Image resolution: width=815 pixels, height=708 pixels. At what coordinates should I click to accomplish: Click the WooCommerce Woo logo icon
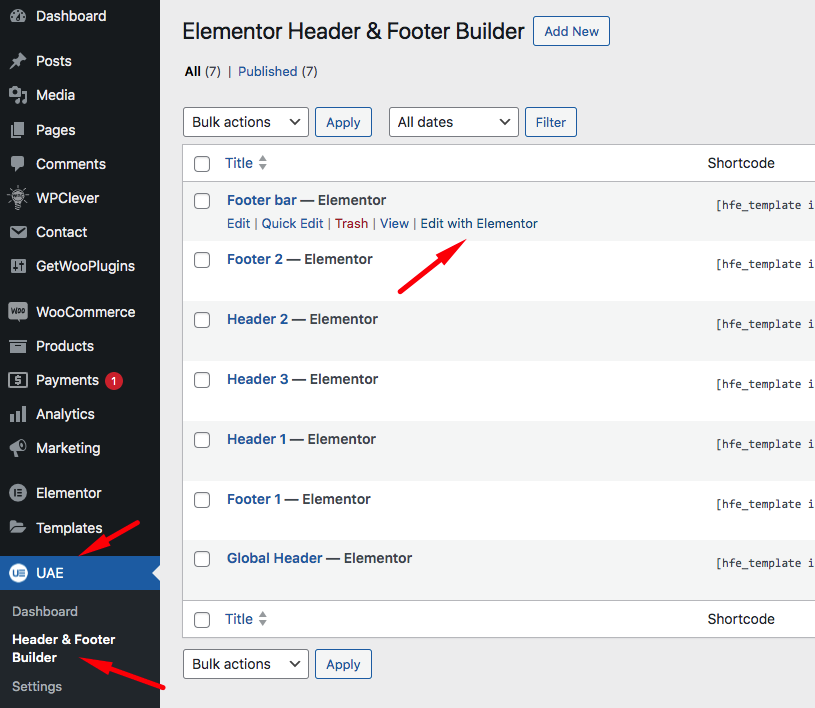(18, 312)
